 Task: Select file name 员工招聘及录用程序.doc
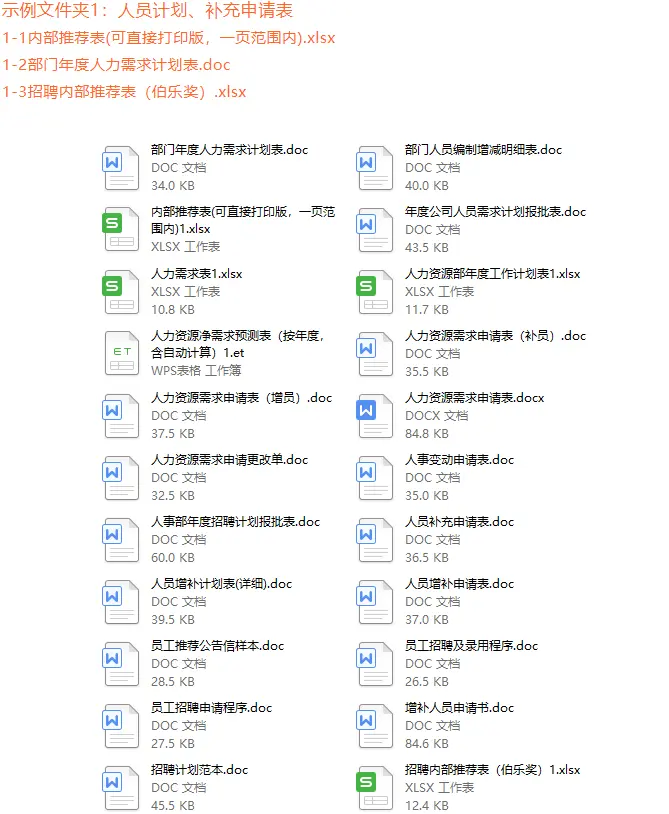(471, 646)
